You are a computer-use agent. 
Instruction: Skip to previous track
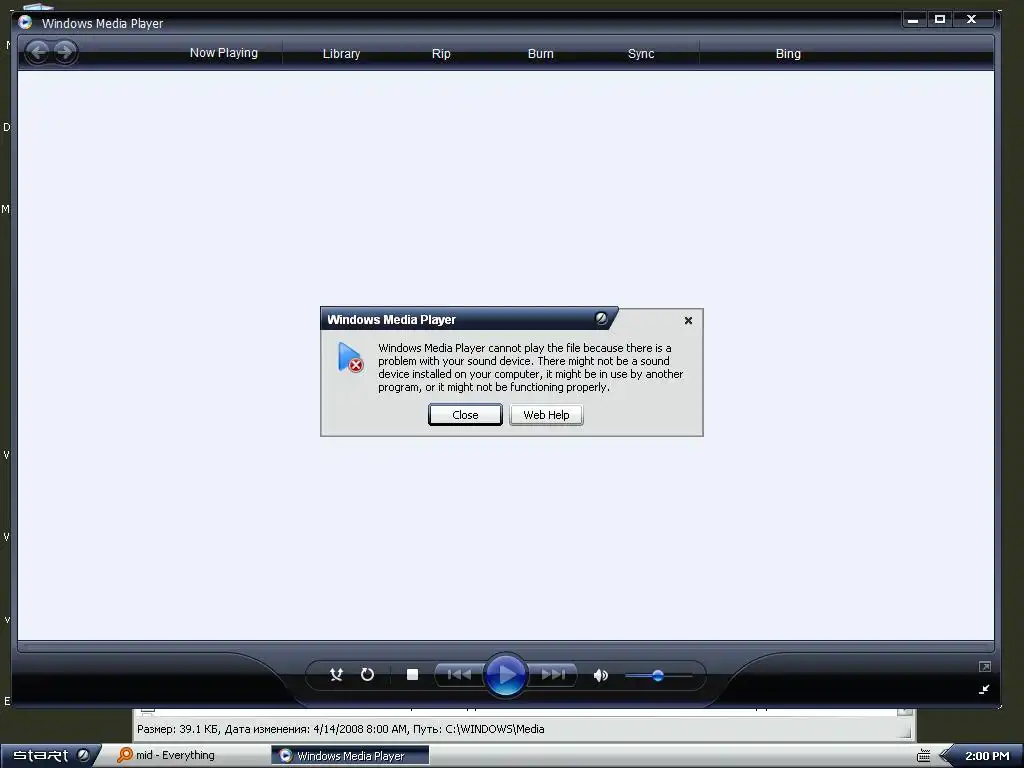tap(459, 675)
